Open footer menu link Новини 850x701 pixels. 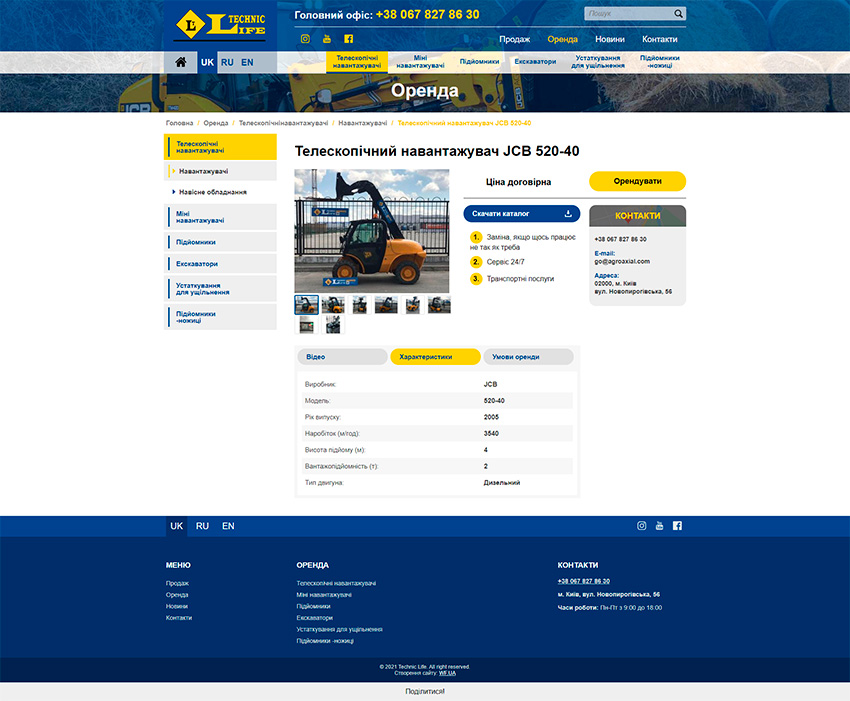177,606
